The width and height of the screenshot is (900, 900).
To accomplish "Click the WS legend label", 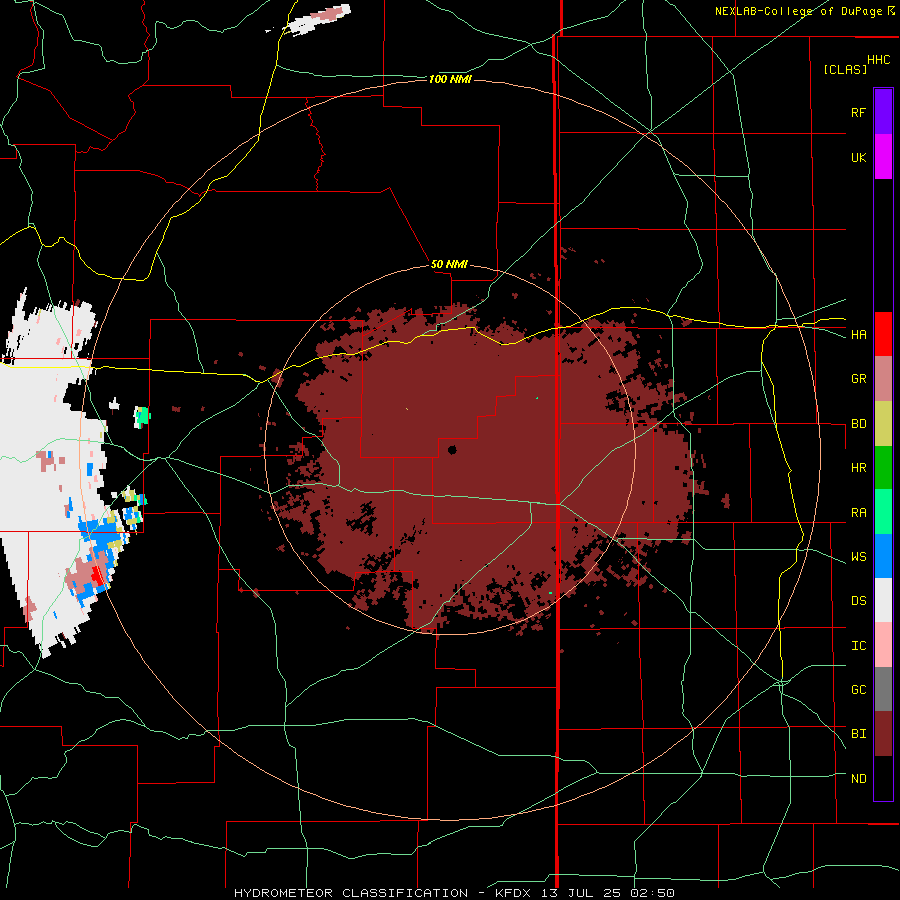I will point(858,557).
